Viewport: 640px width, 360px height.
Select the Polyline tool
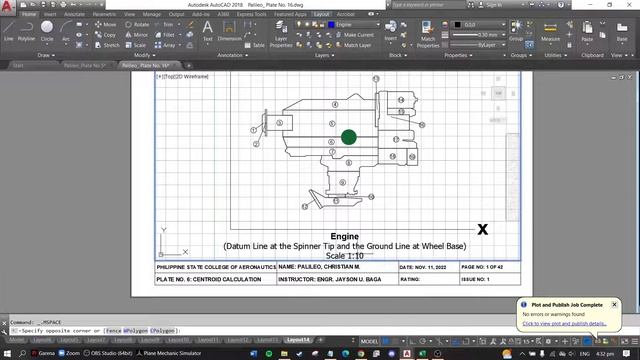point(27,31)
